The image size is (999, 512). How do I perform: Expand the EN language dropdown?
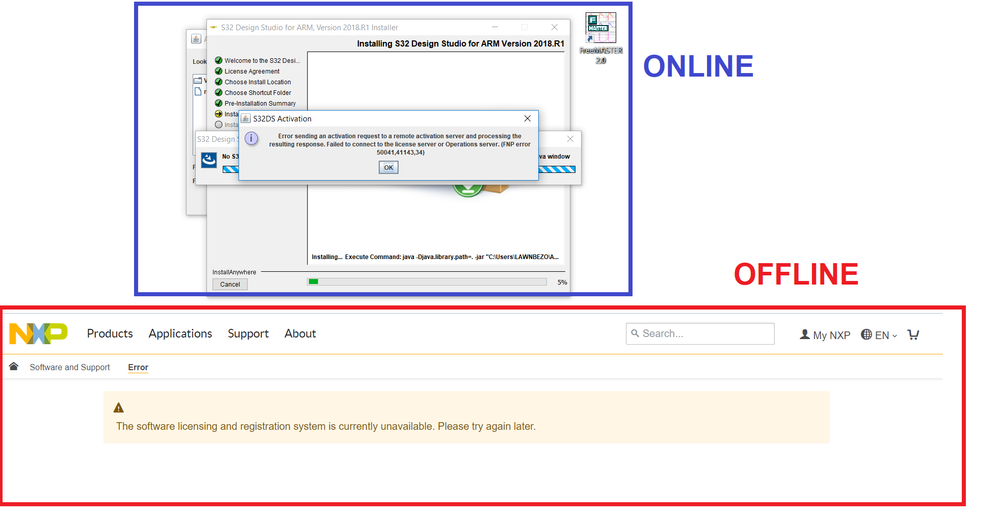coord(879,335)
